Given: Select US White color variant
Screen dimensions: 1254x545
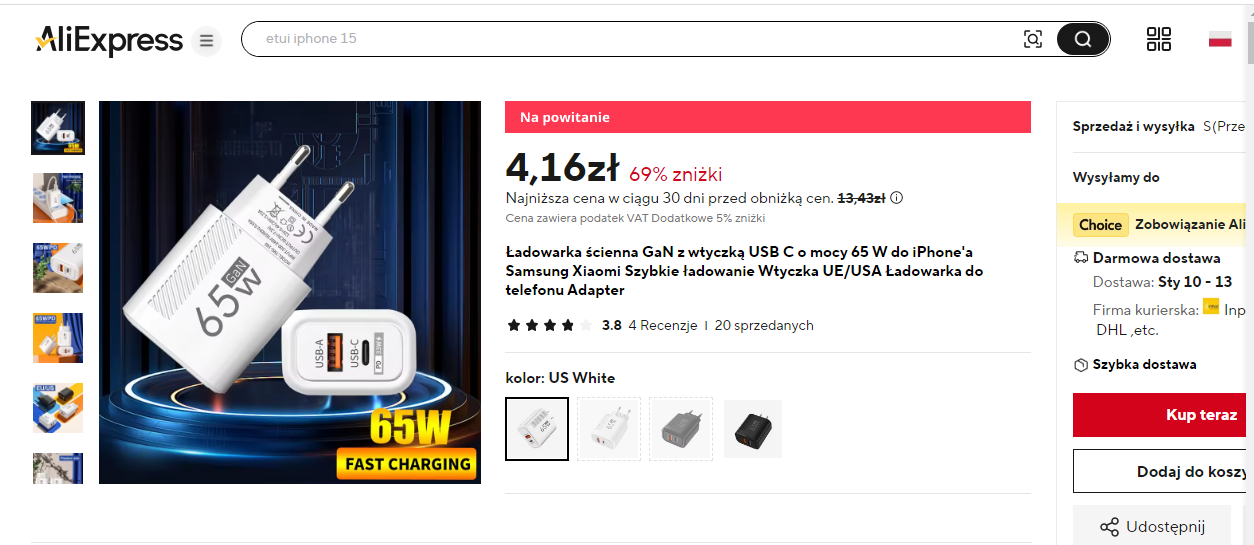Looking at the screenshot, I should click(537, 429).
